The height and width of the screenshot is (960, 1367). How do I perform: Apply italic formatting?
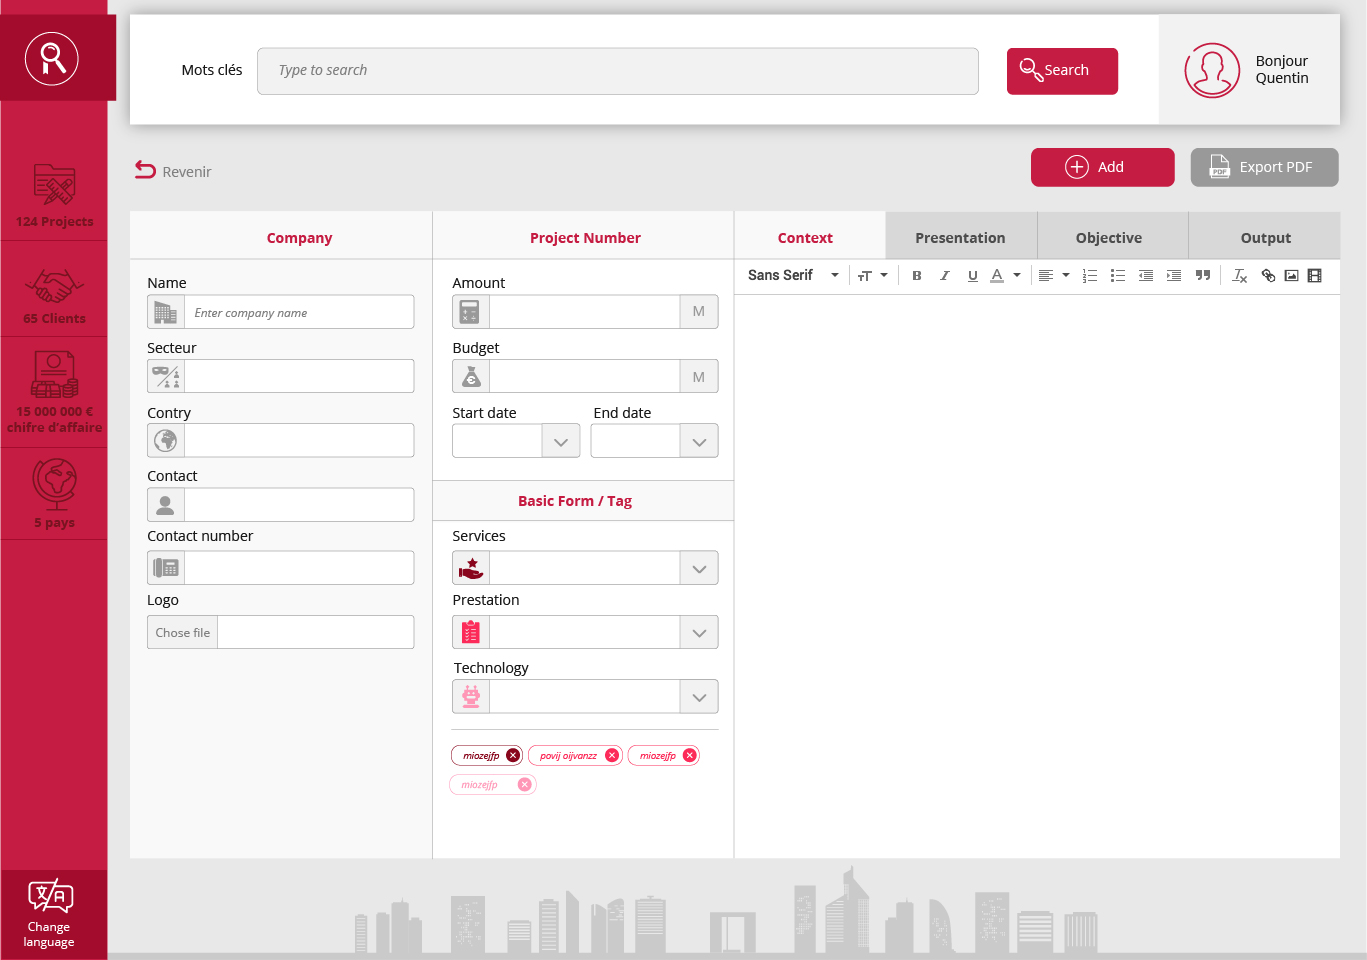tap(945, 275)
